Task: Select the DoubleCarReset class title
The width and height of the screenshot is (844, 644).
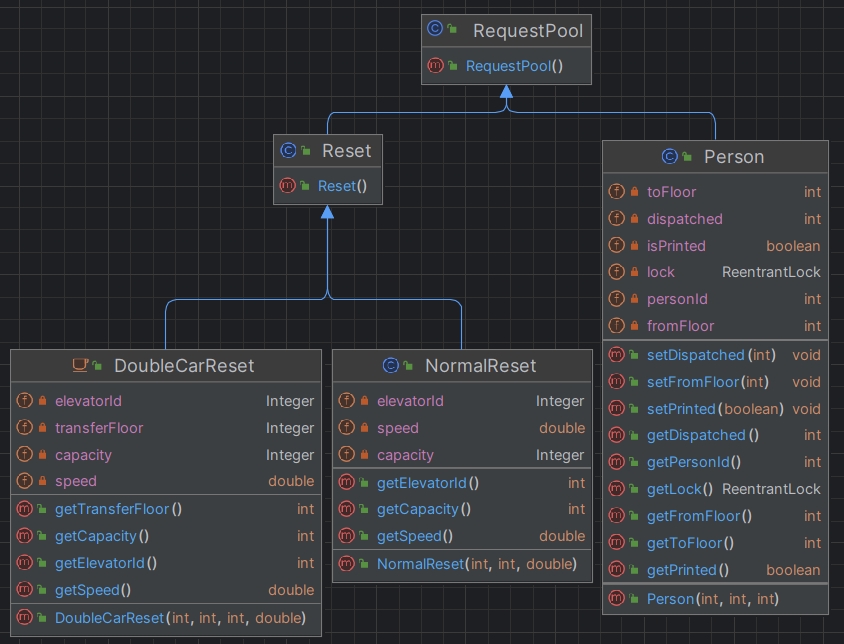Action: [184, 366]
